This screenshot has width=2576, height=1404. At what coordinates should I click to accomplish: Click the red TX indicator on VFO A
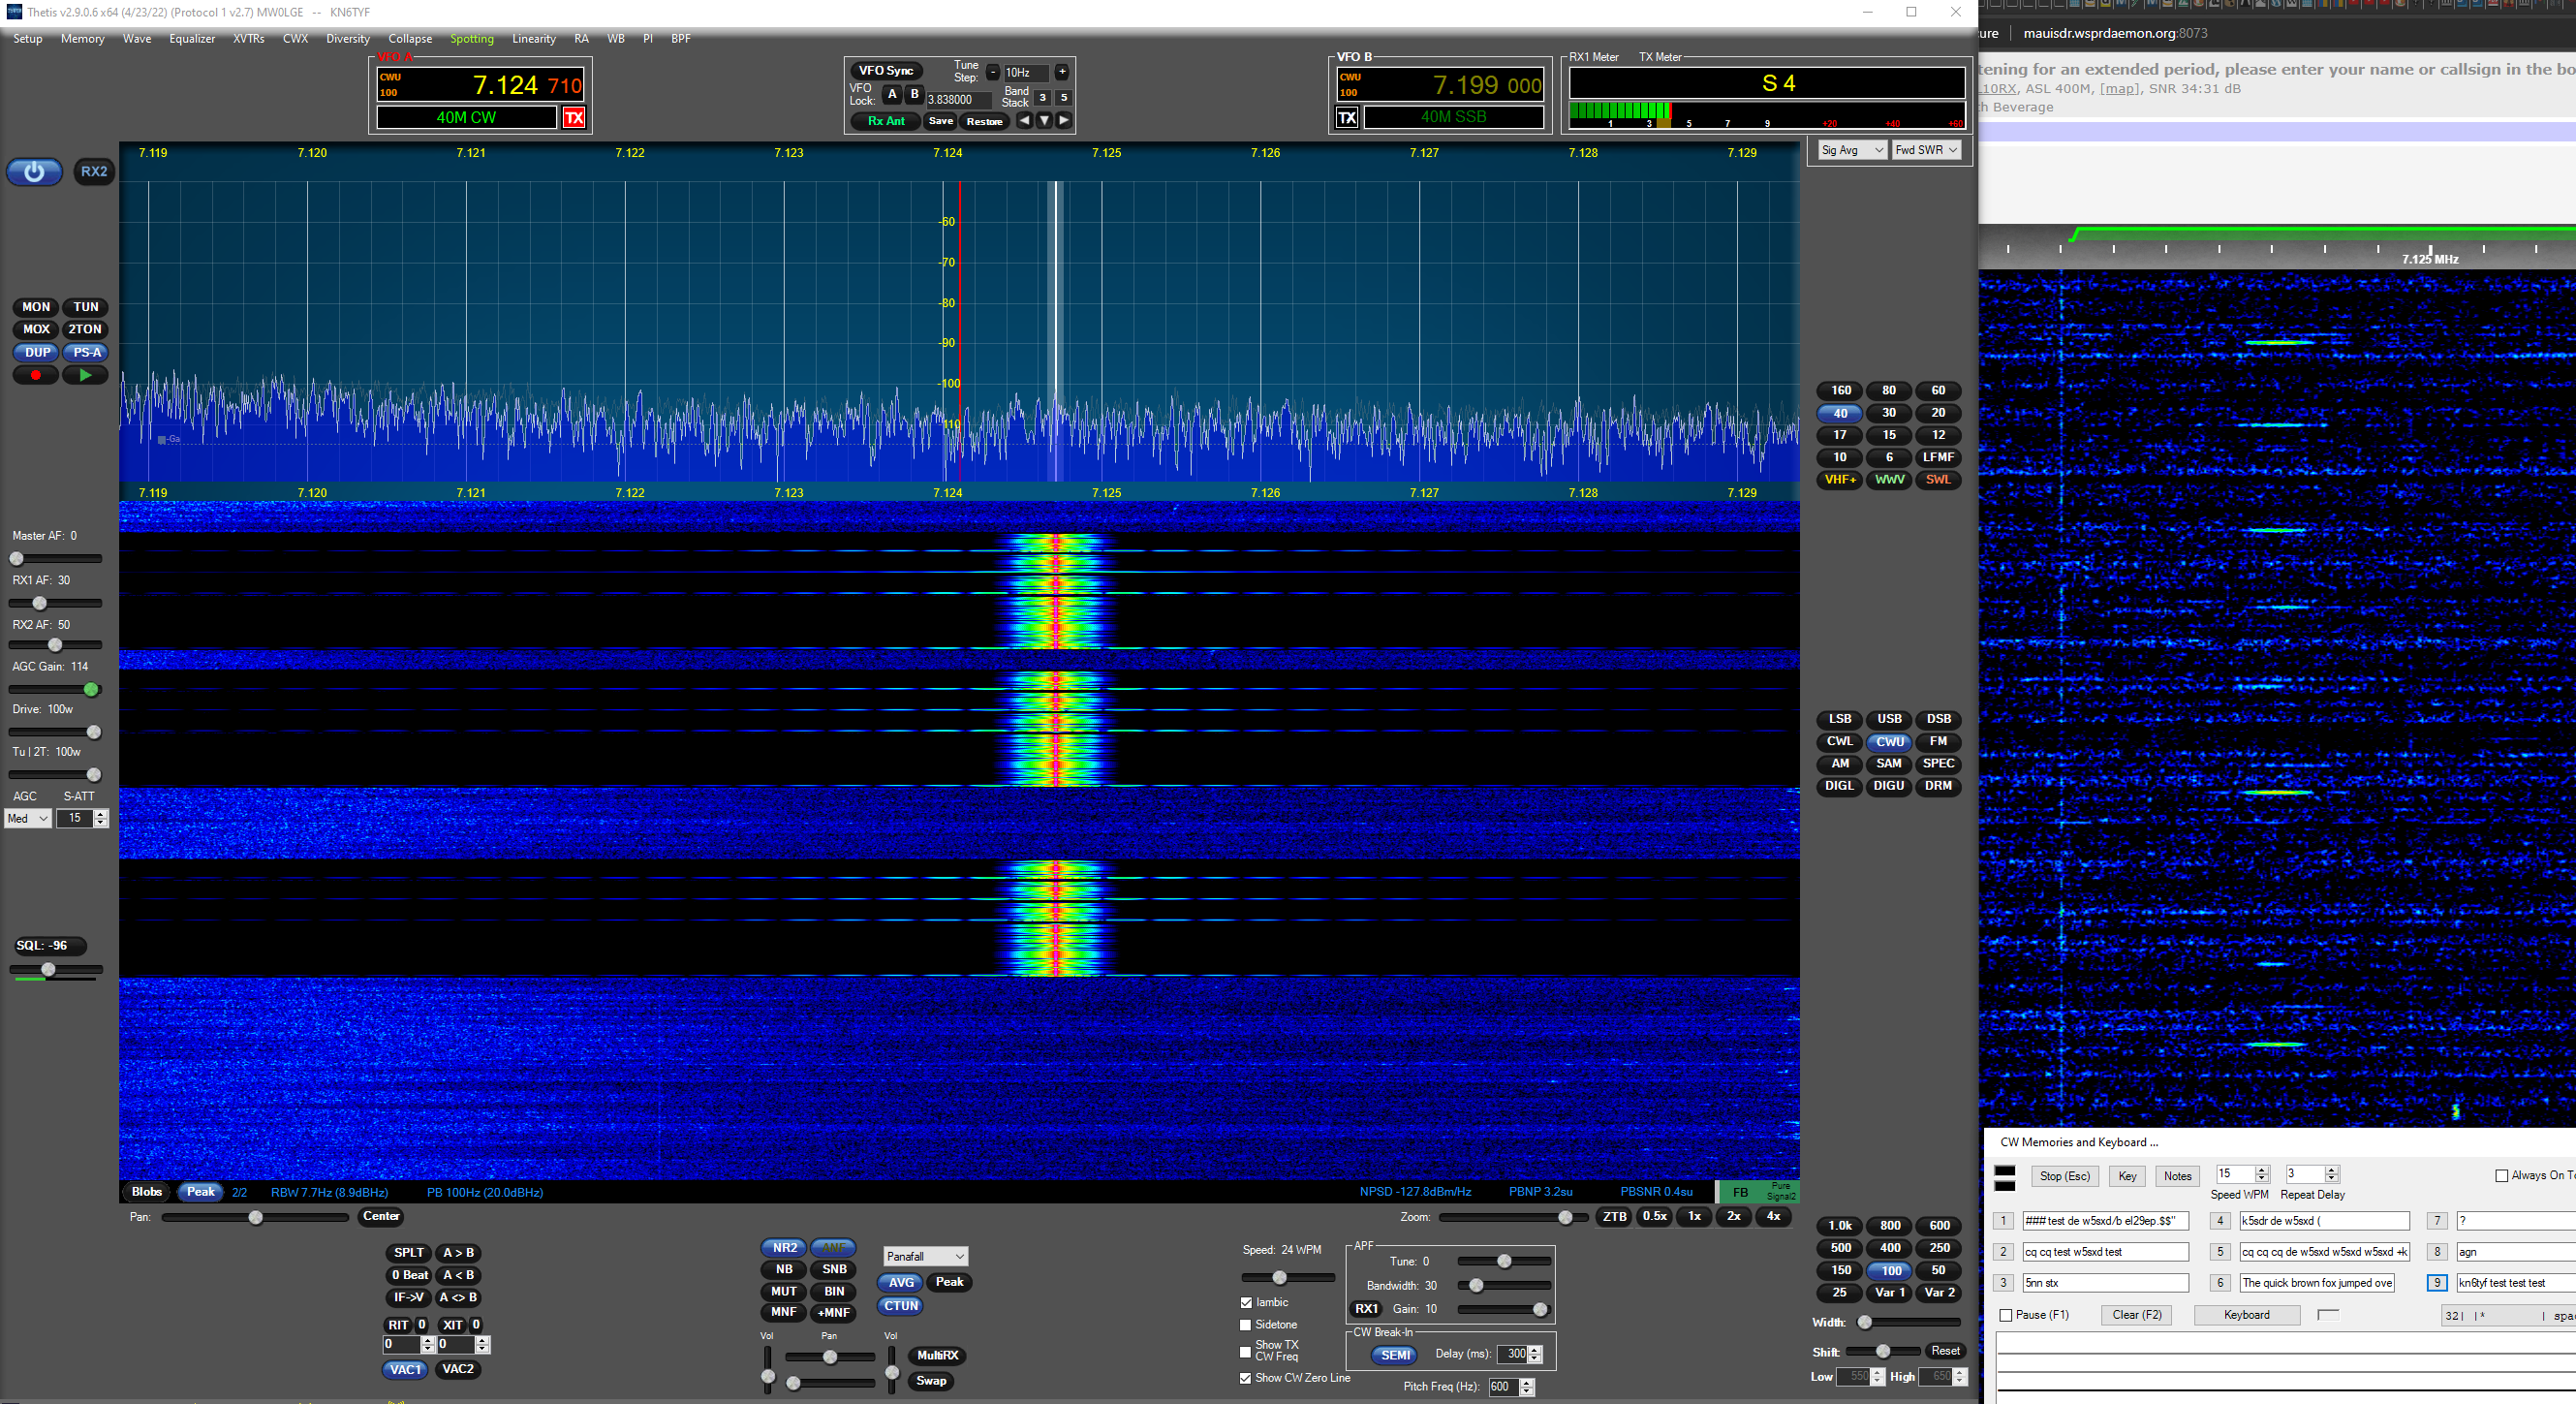pyautogui.click(x=573, y=118)
